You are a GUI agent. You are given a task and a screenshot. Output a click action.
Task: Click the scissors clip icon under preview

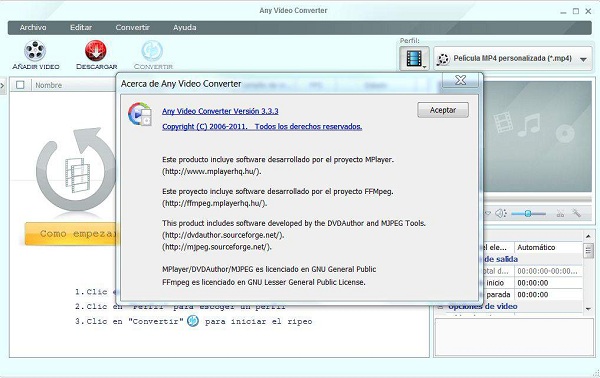click(x=560, y=213)
